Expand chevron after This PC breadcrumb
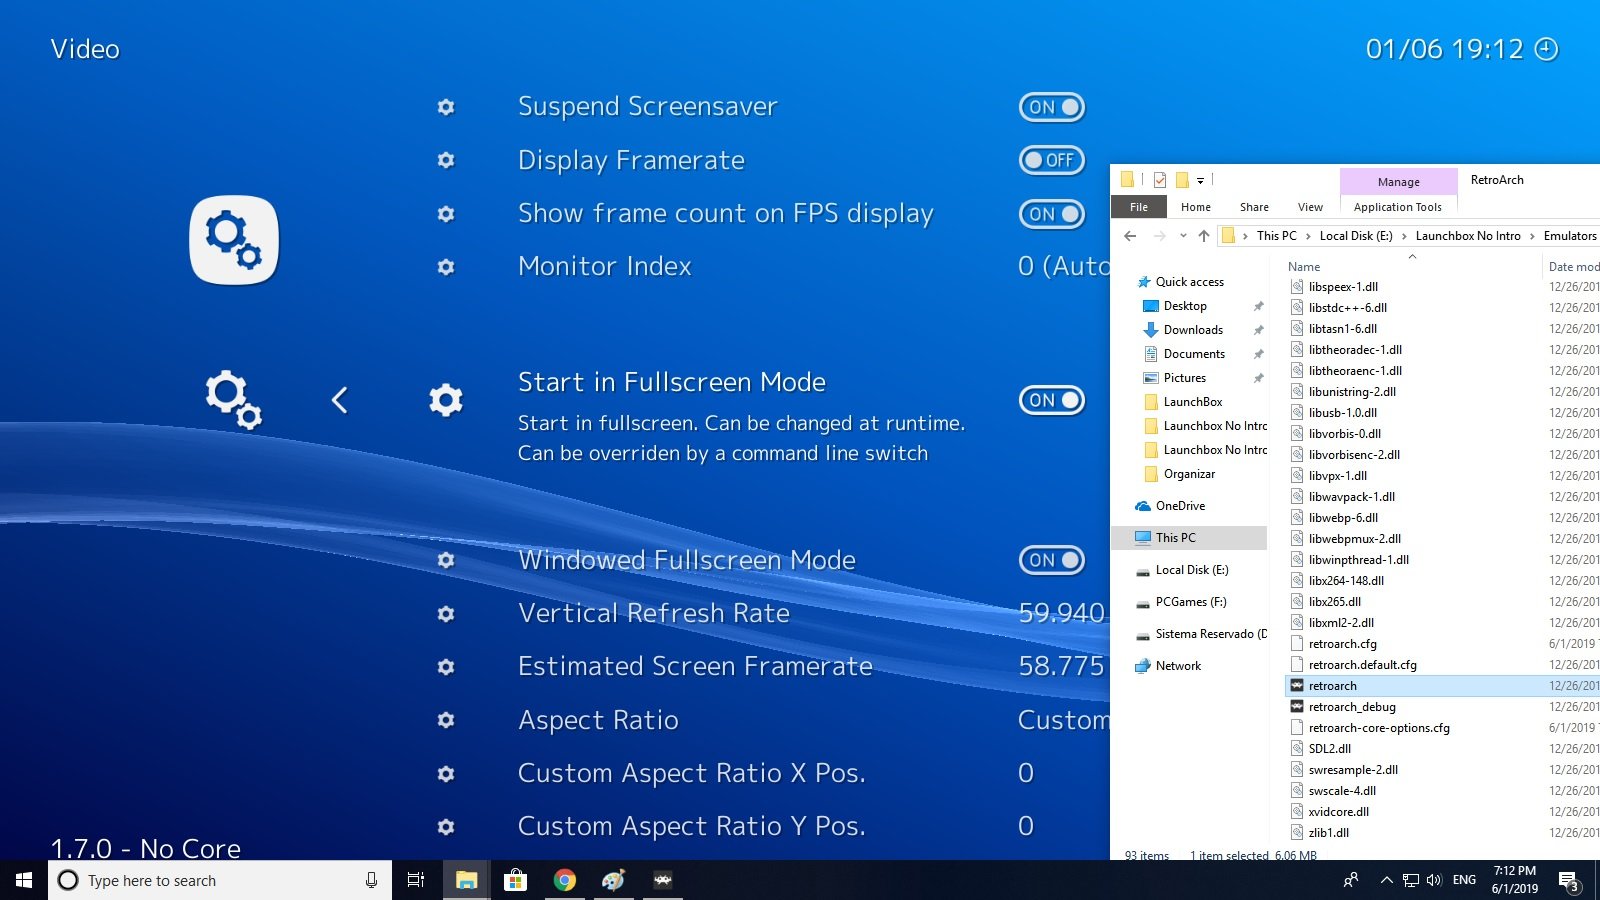 coord(1308,236)
